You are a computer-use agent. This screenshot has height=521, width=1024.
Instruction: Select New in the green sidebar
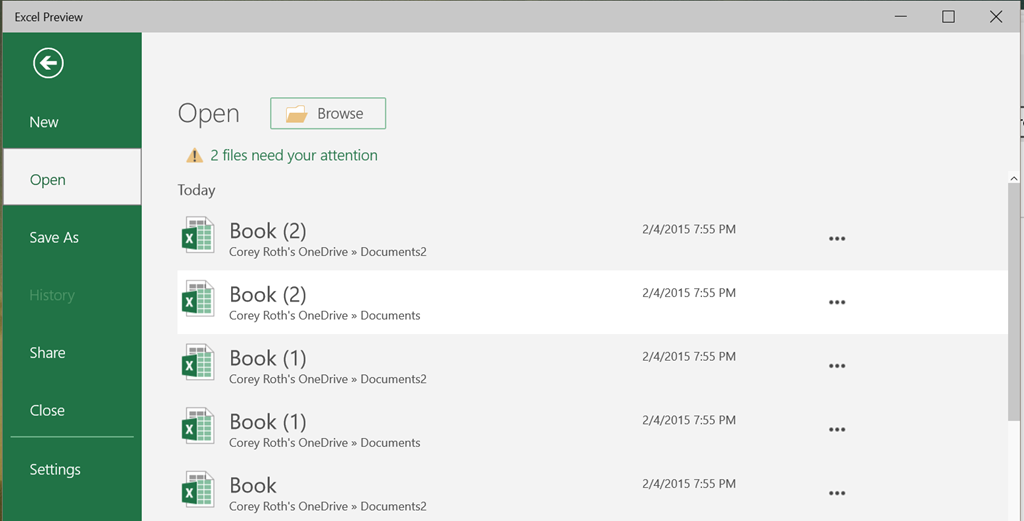pyautogui.click(x=72, y=122)
